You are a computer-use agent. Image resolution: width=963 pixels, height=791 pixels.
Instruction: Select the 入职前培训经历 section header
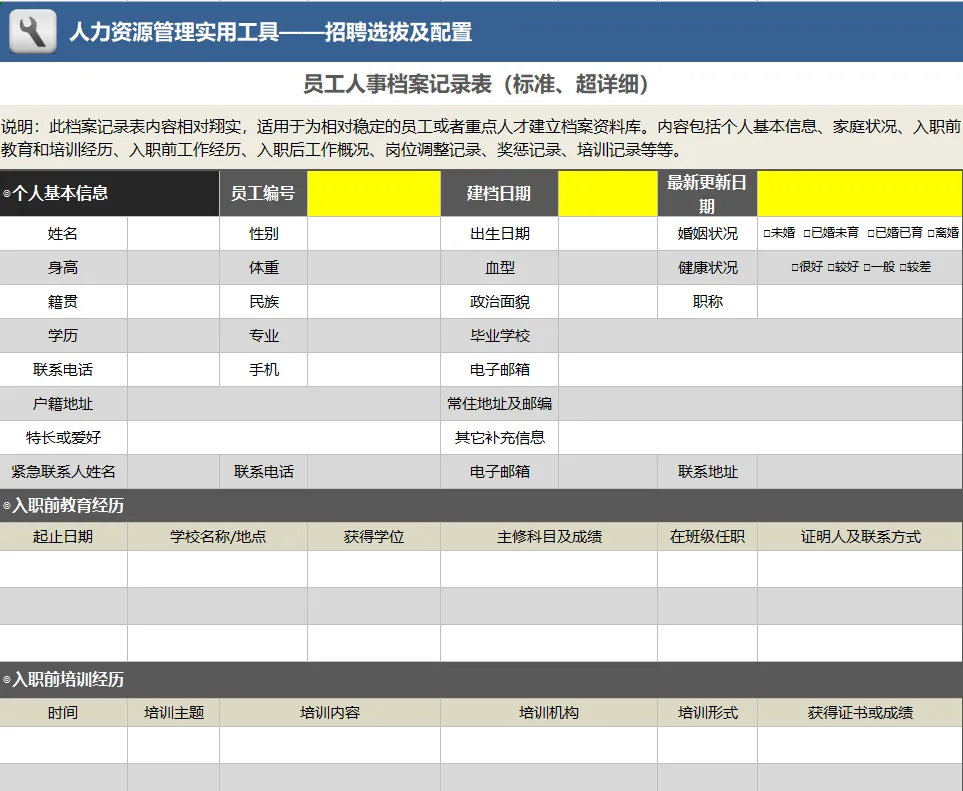(x=482, y=679)
